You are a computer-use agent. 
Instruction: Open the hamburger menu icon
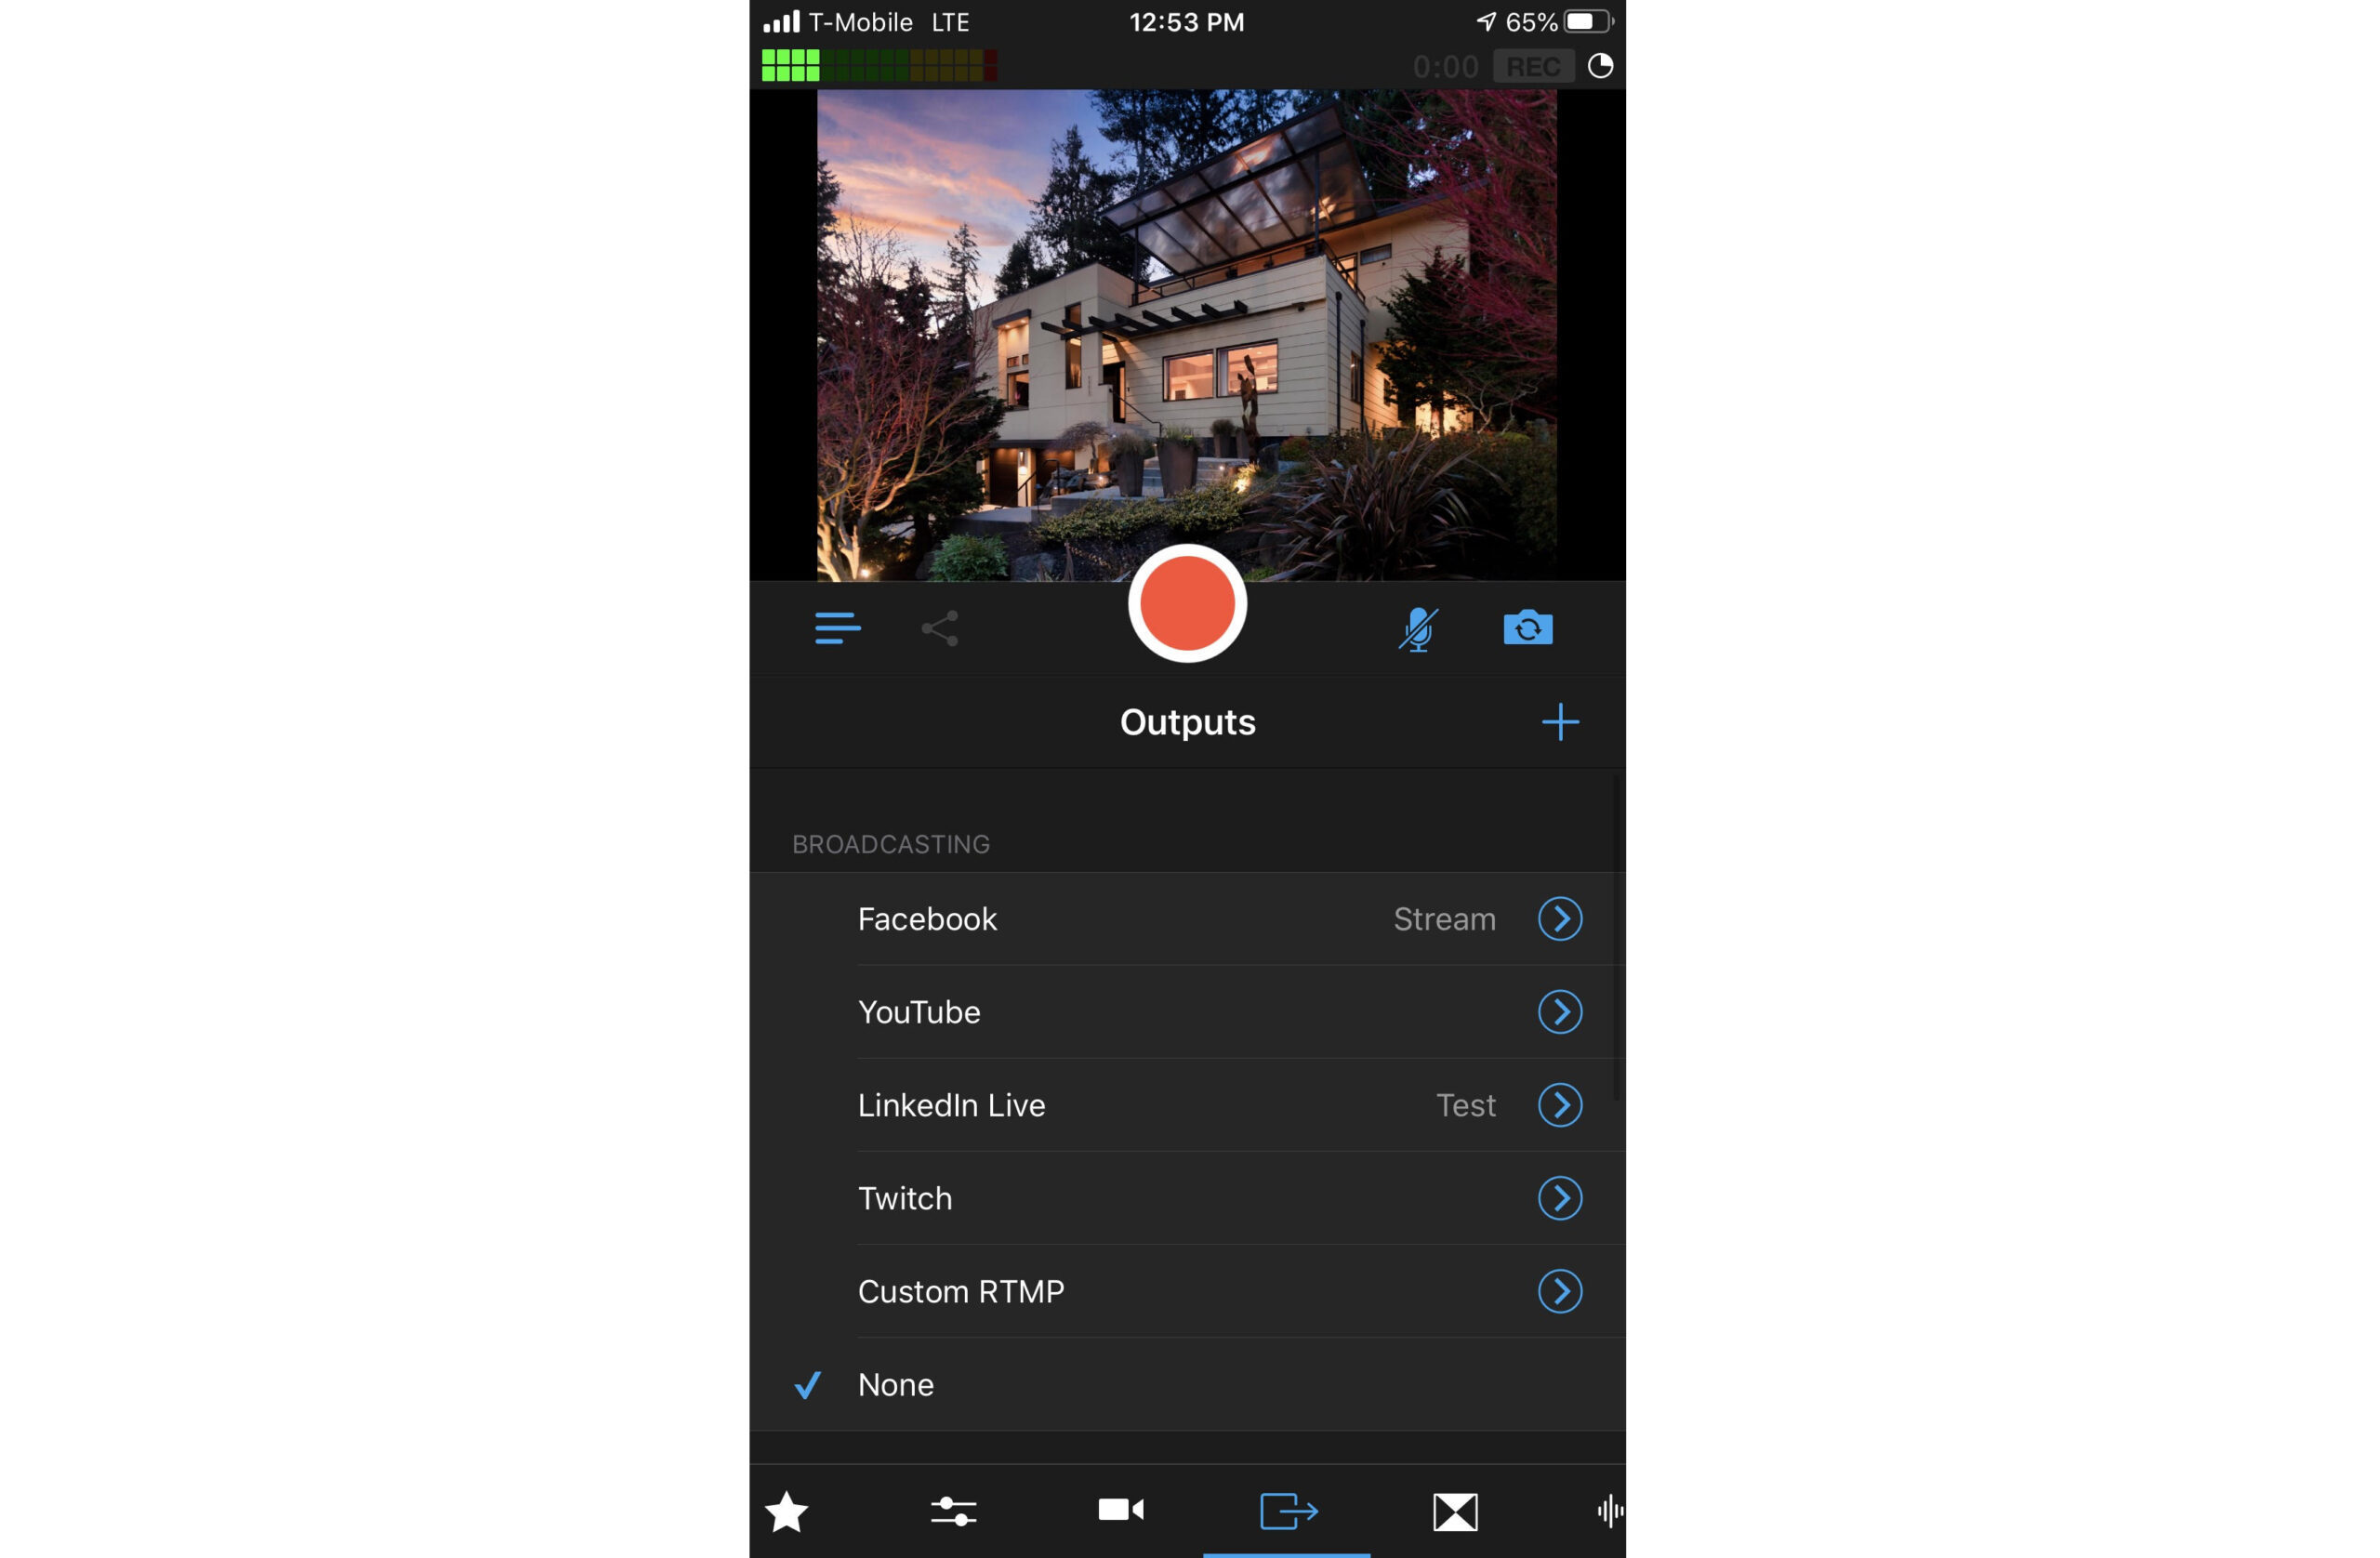[835, 627]
